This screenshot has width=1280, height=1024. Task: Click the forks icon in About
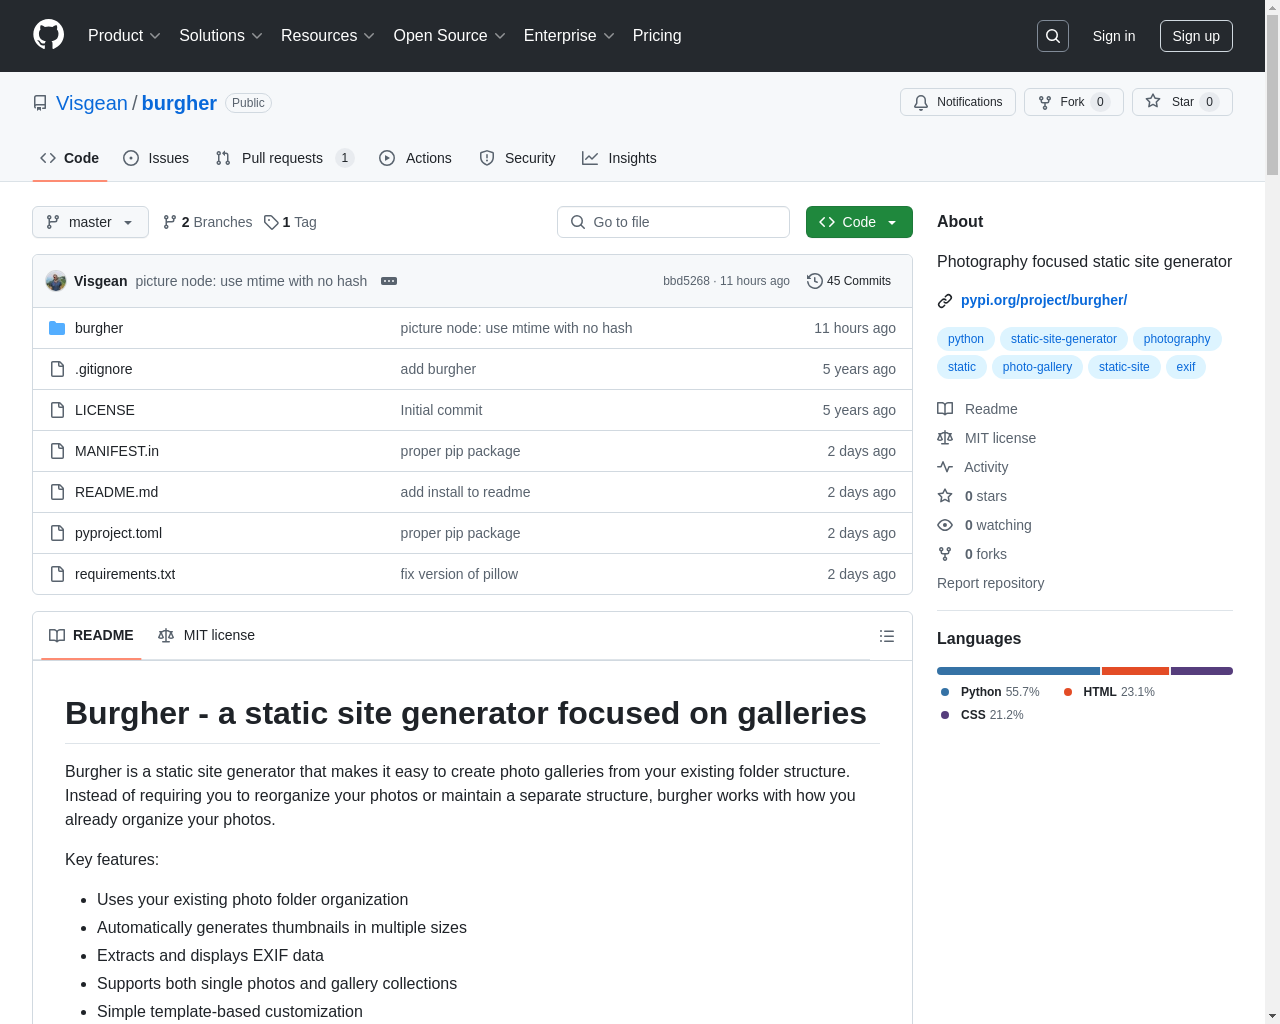point(945,554)
